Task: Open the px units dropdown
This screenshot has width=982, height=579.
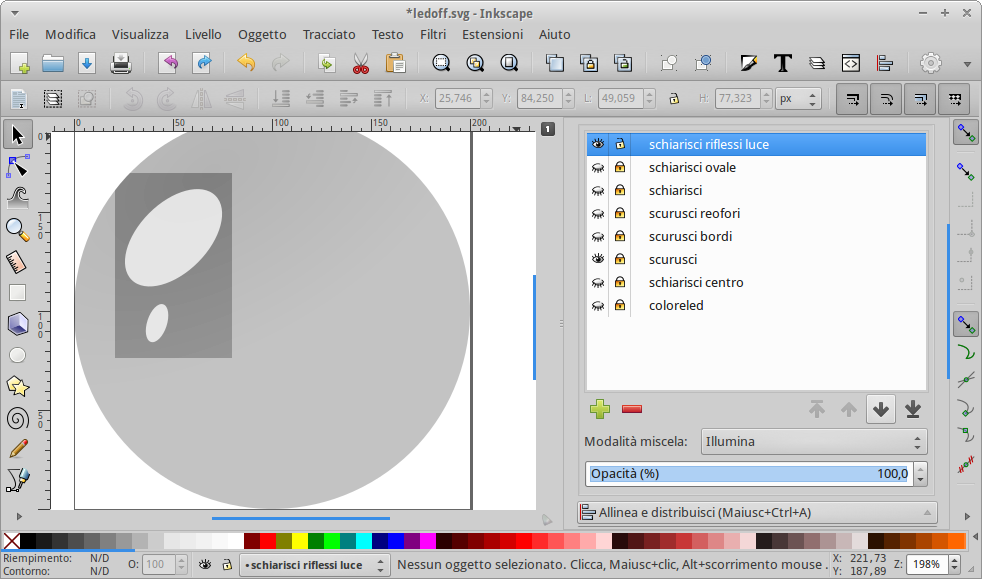Action: pos(798,99)
